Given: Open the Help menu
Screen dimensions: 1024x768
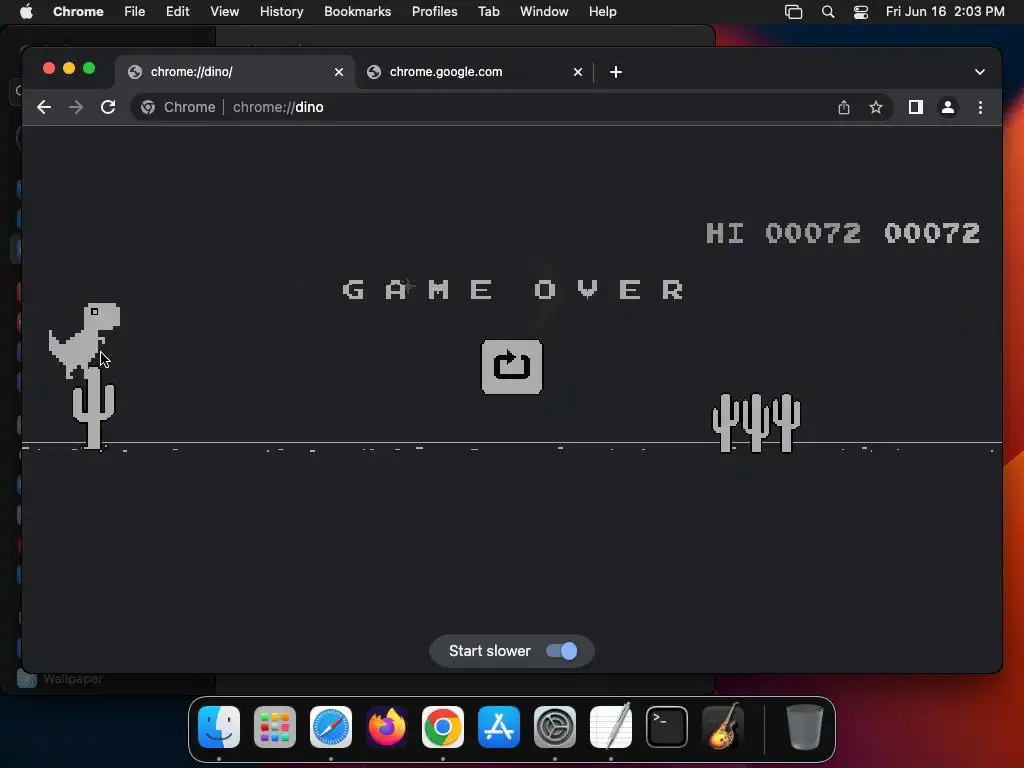Looking at the screenshot, I should 602,11.
